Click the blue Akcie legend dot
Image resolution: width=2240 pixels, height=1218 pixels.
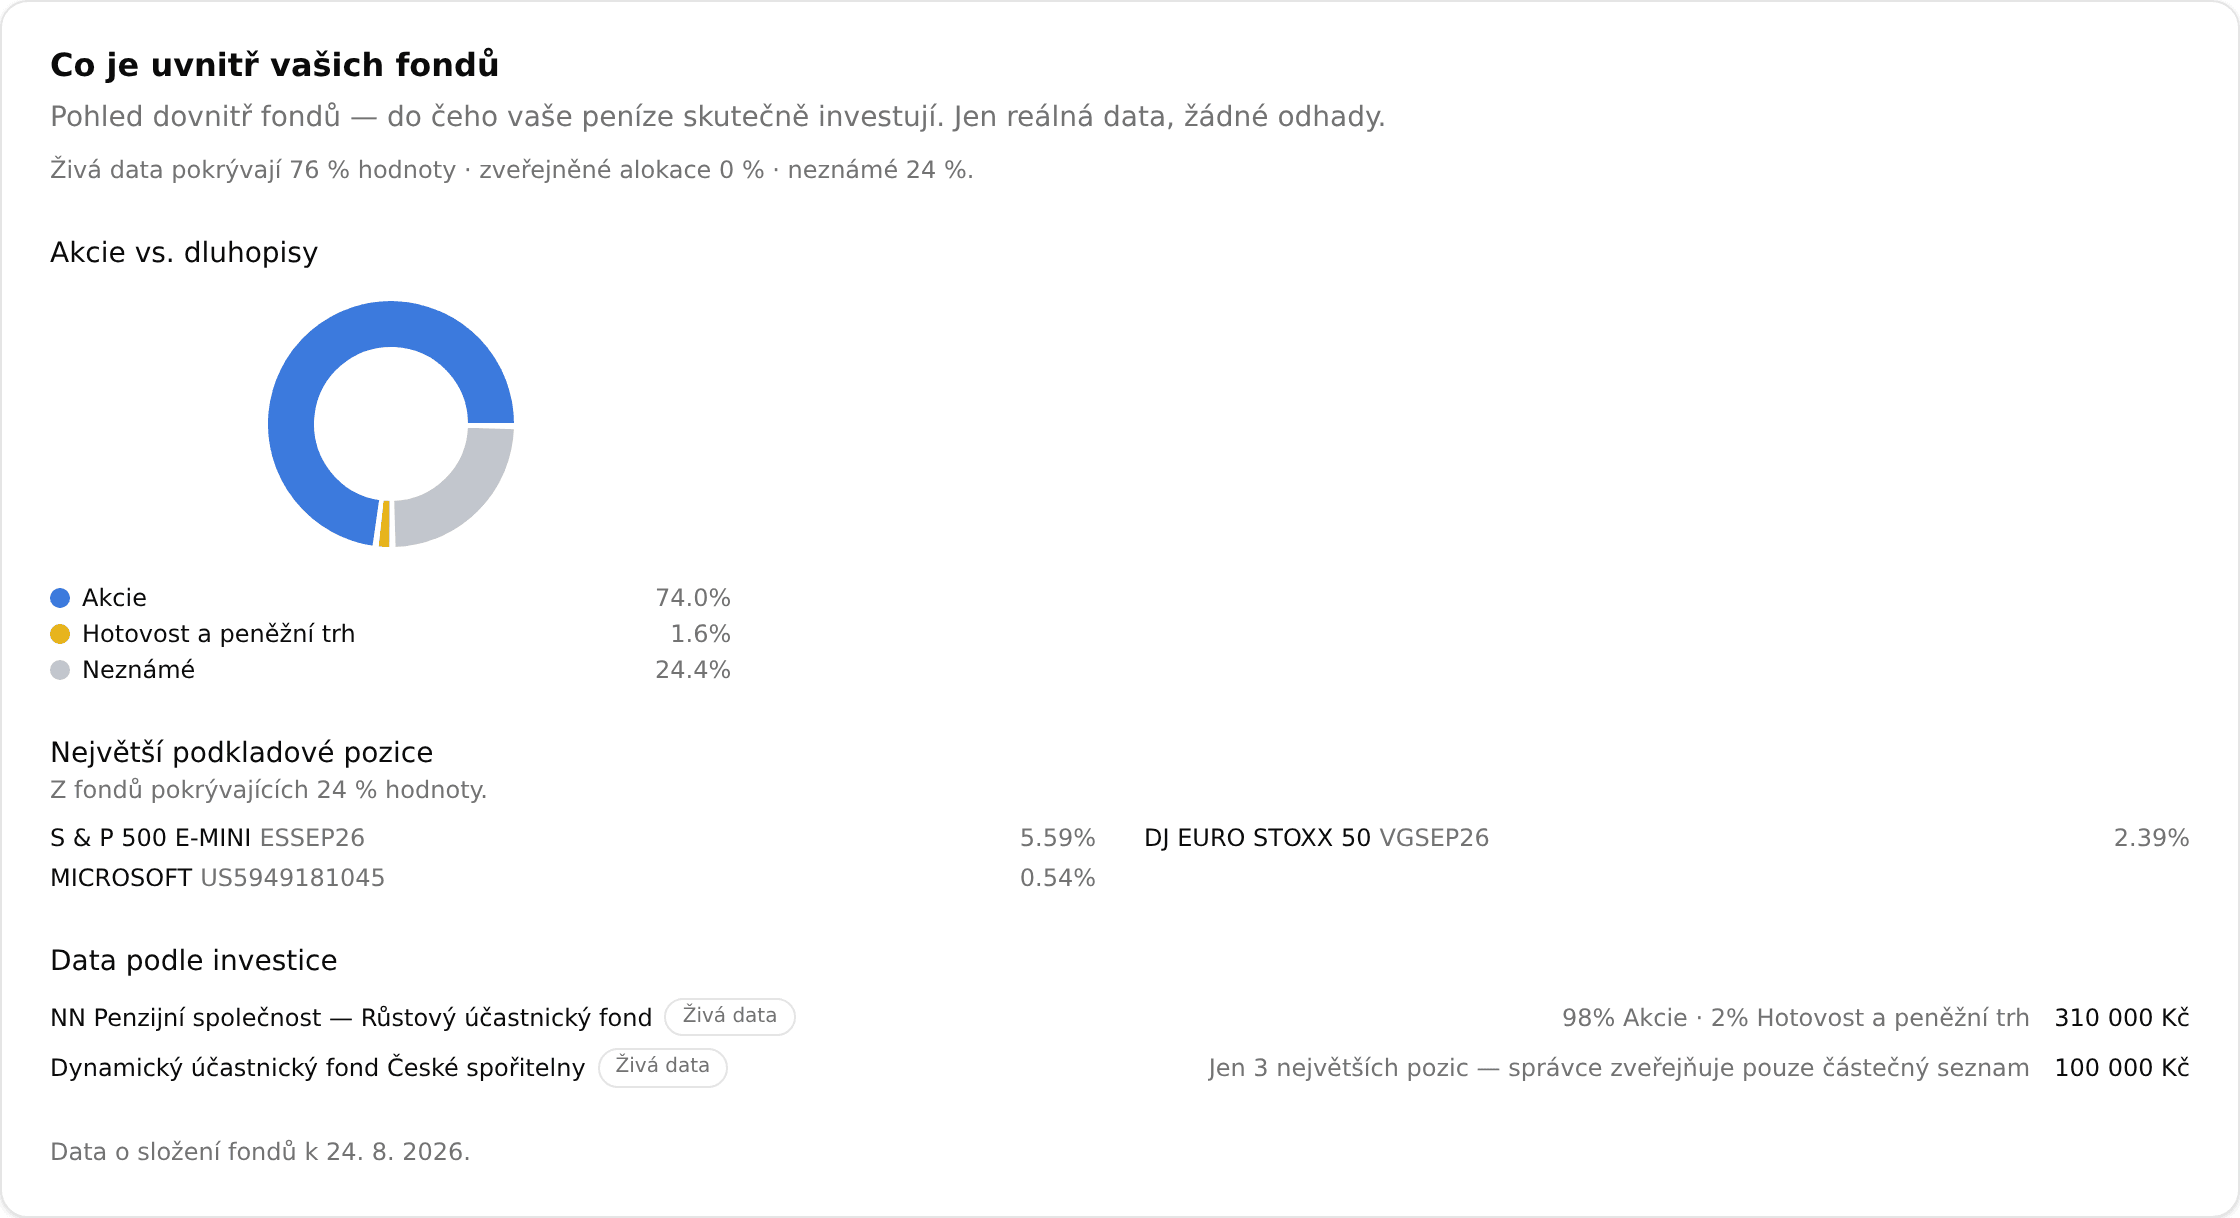pyautogui.click(x=60, y=598)
